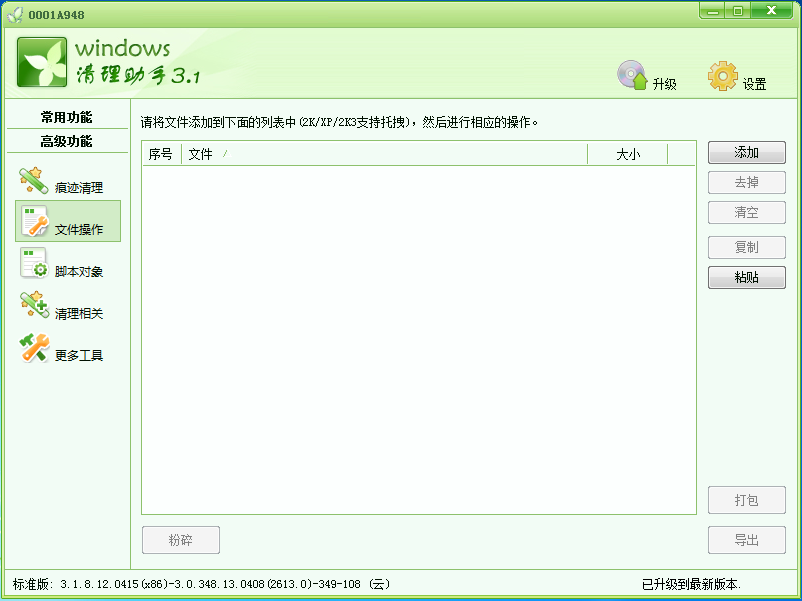Click the 粉碎 (shred) button
Image resolution: width=802 pixels, height=601 pixels.
click(180, 539)
